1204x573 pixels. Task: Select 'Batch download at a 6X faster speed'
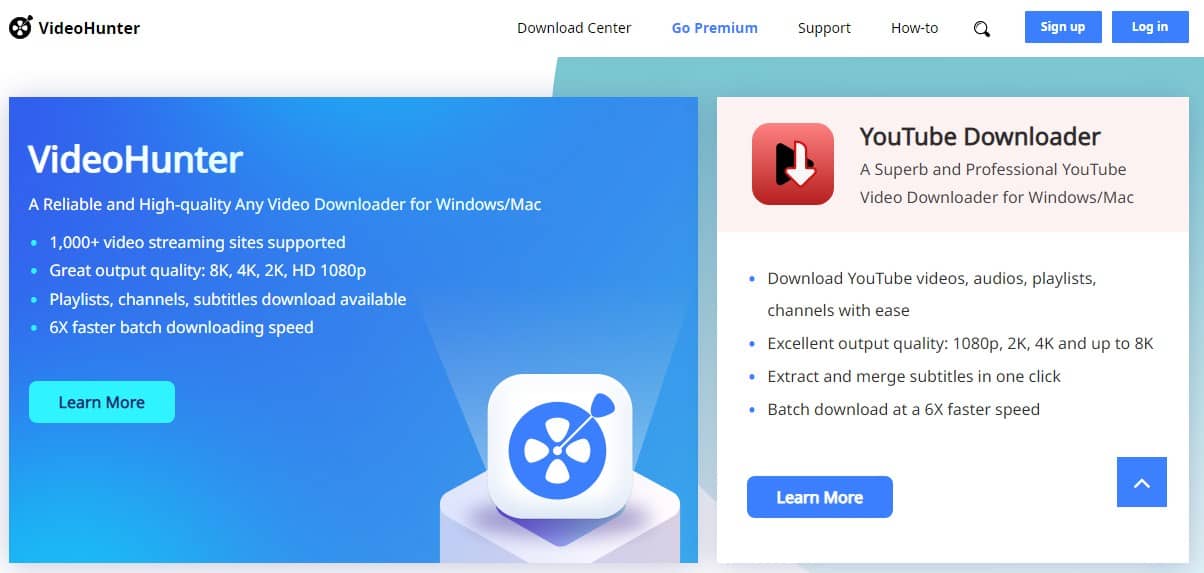tap(903, 409)
